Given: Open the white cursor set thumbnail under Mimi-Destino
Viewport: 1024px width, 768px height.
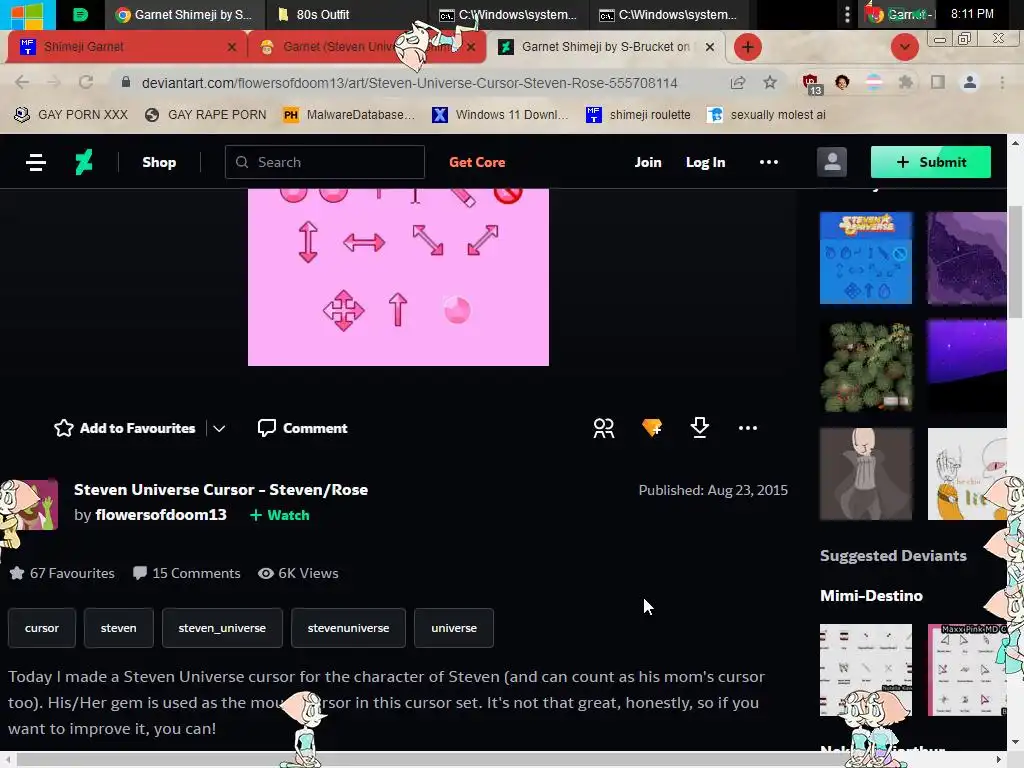Looking at the screenshot, I should click(866, 669).
